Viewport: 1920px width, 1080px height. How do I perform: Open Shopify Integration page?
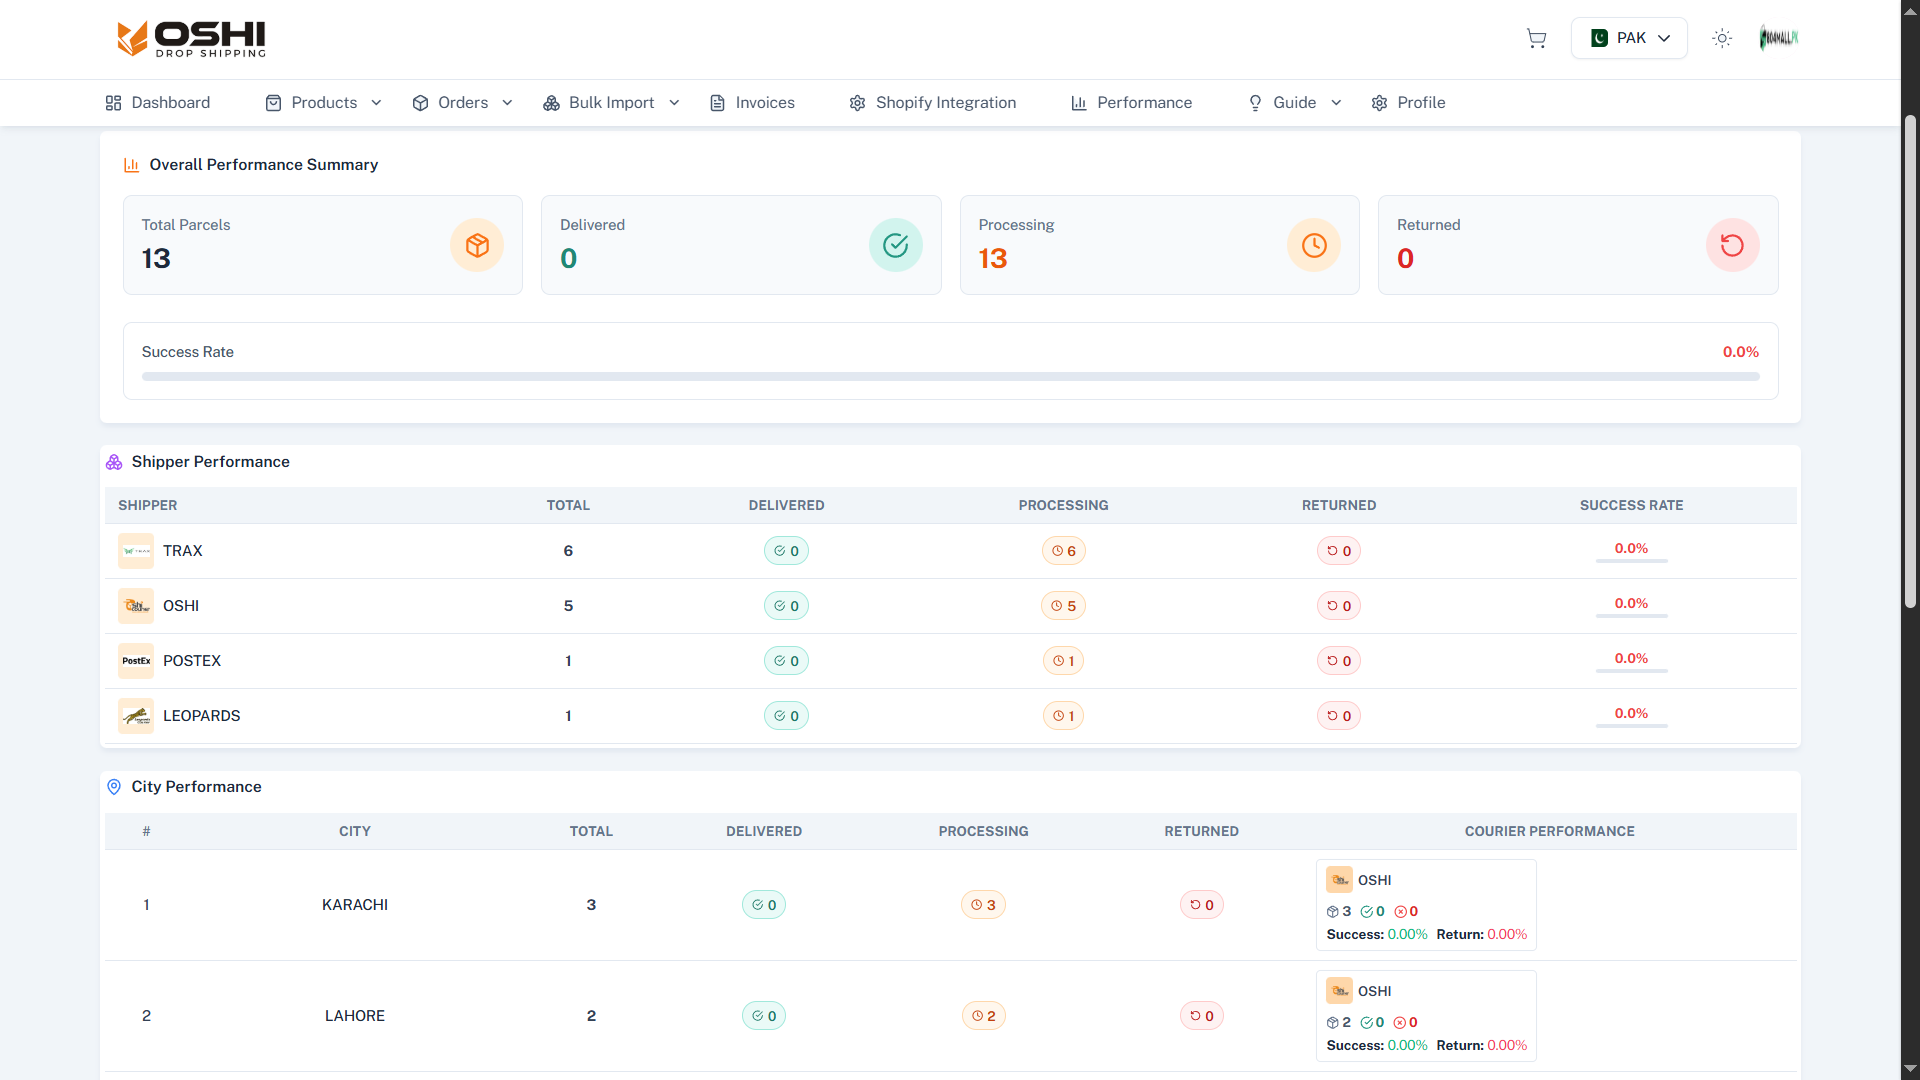932,103
